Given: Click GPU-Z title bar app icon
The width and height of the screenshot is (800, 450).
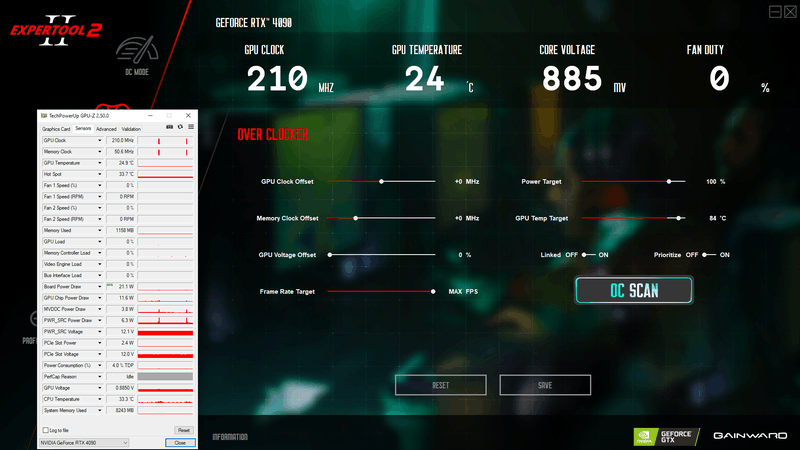Looking at the screenshot, I should coord(44,116).
